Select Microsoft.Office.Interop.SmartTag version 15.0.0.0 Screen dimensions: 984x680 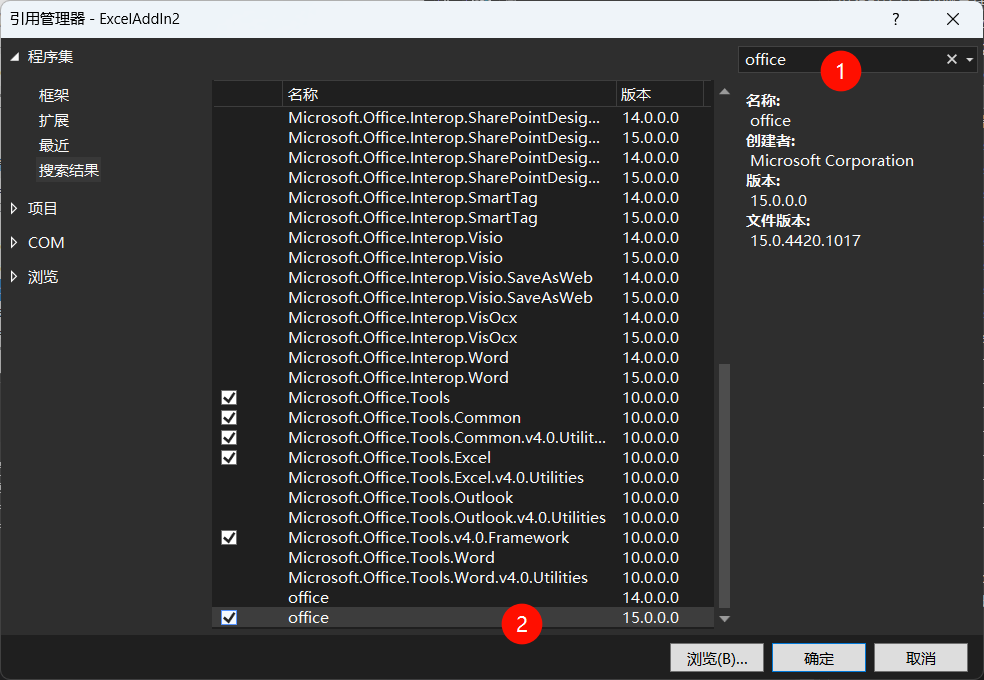463,218
